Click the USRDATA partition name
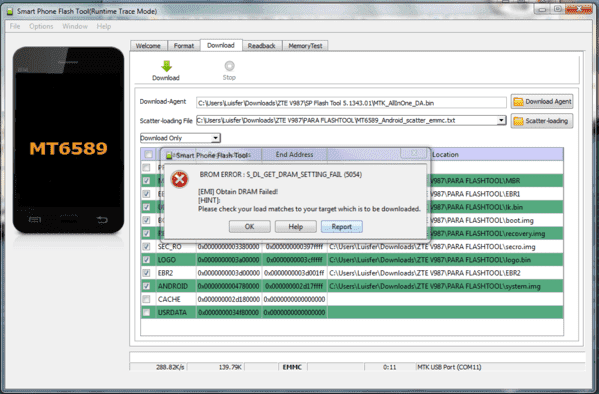This screenshot has width=599, height=394. tap(172, 312)
